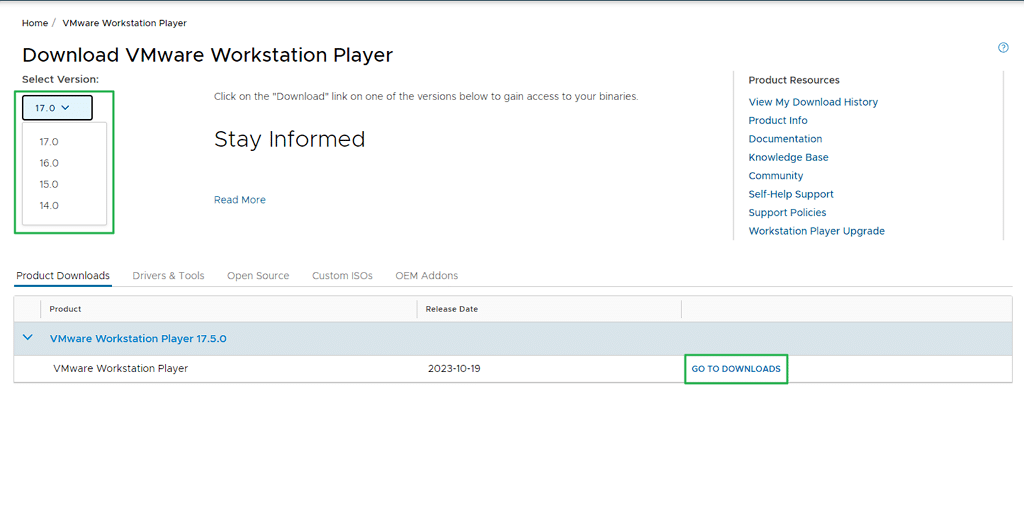Open the Select Version 17.0 dropdown

point(57,108)
